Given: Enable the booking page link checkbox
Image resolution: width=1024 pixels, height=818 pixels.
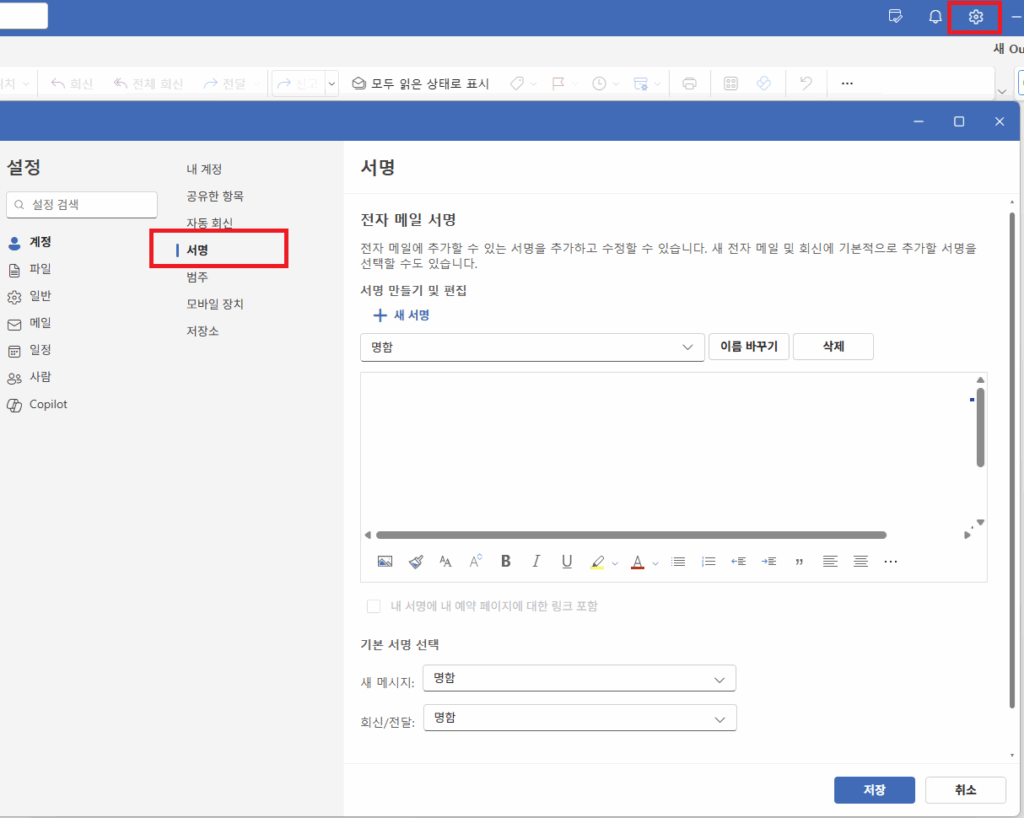Looking at the screenshot, I should click(x=374, y=606).
